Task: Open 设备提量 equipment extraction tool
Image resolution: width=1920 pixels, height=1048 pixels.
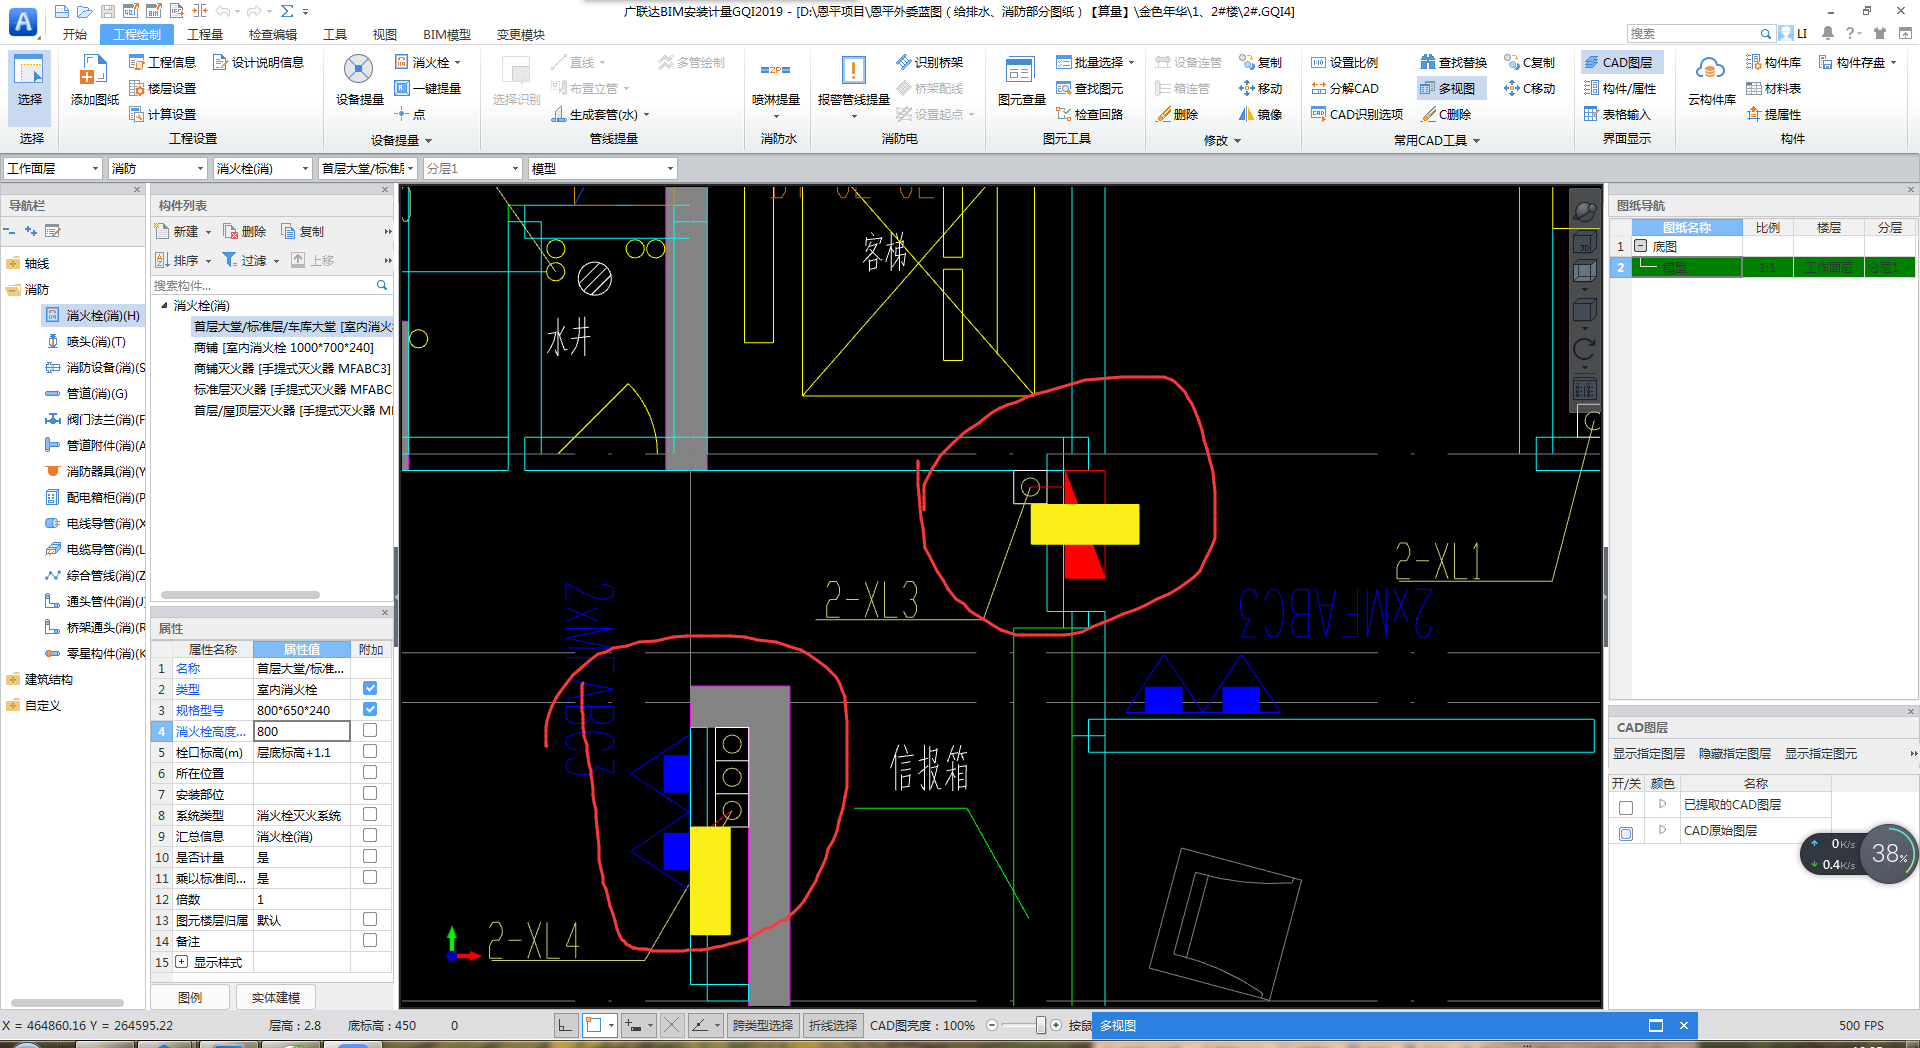Action: (x=359, y=81)
